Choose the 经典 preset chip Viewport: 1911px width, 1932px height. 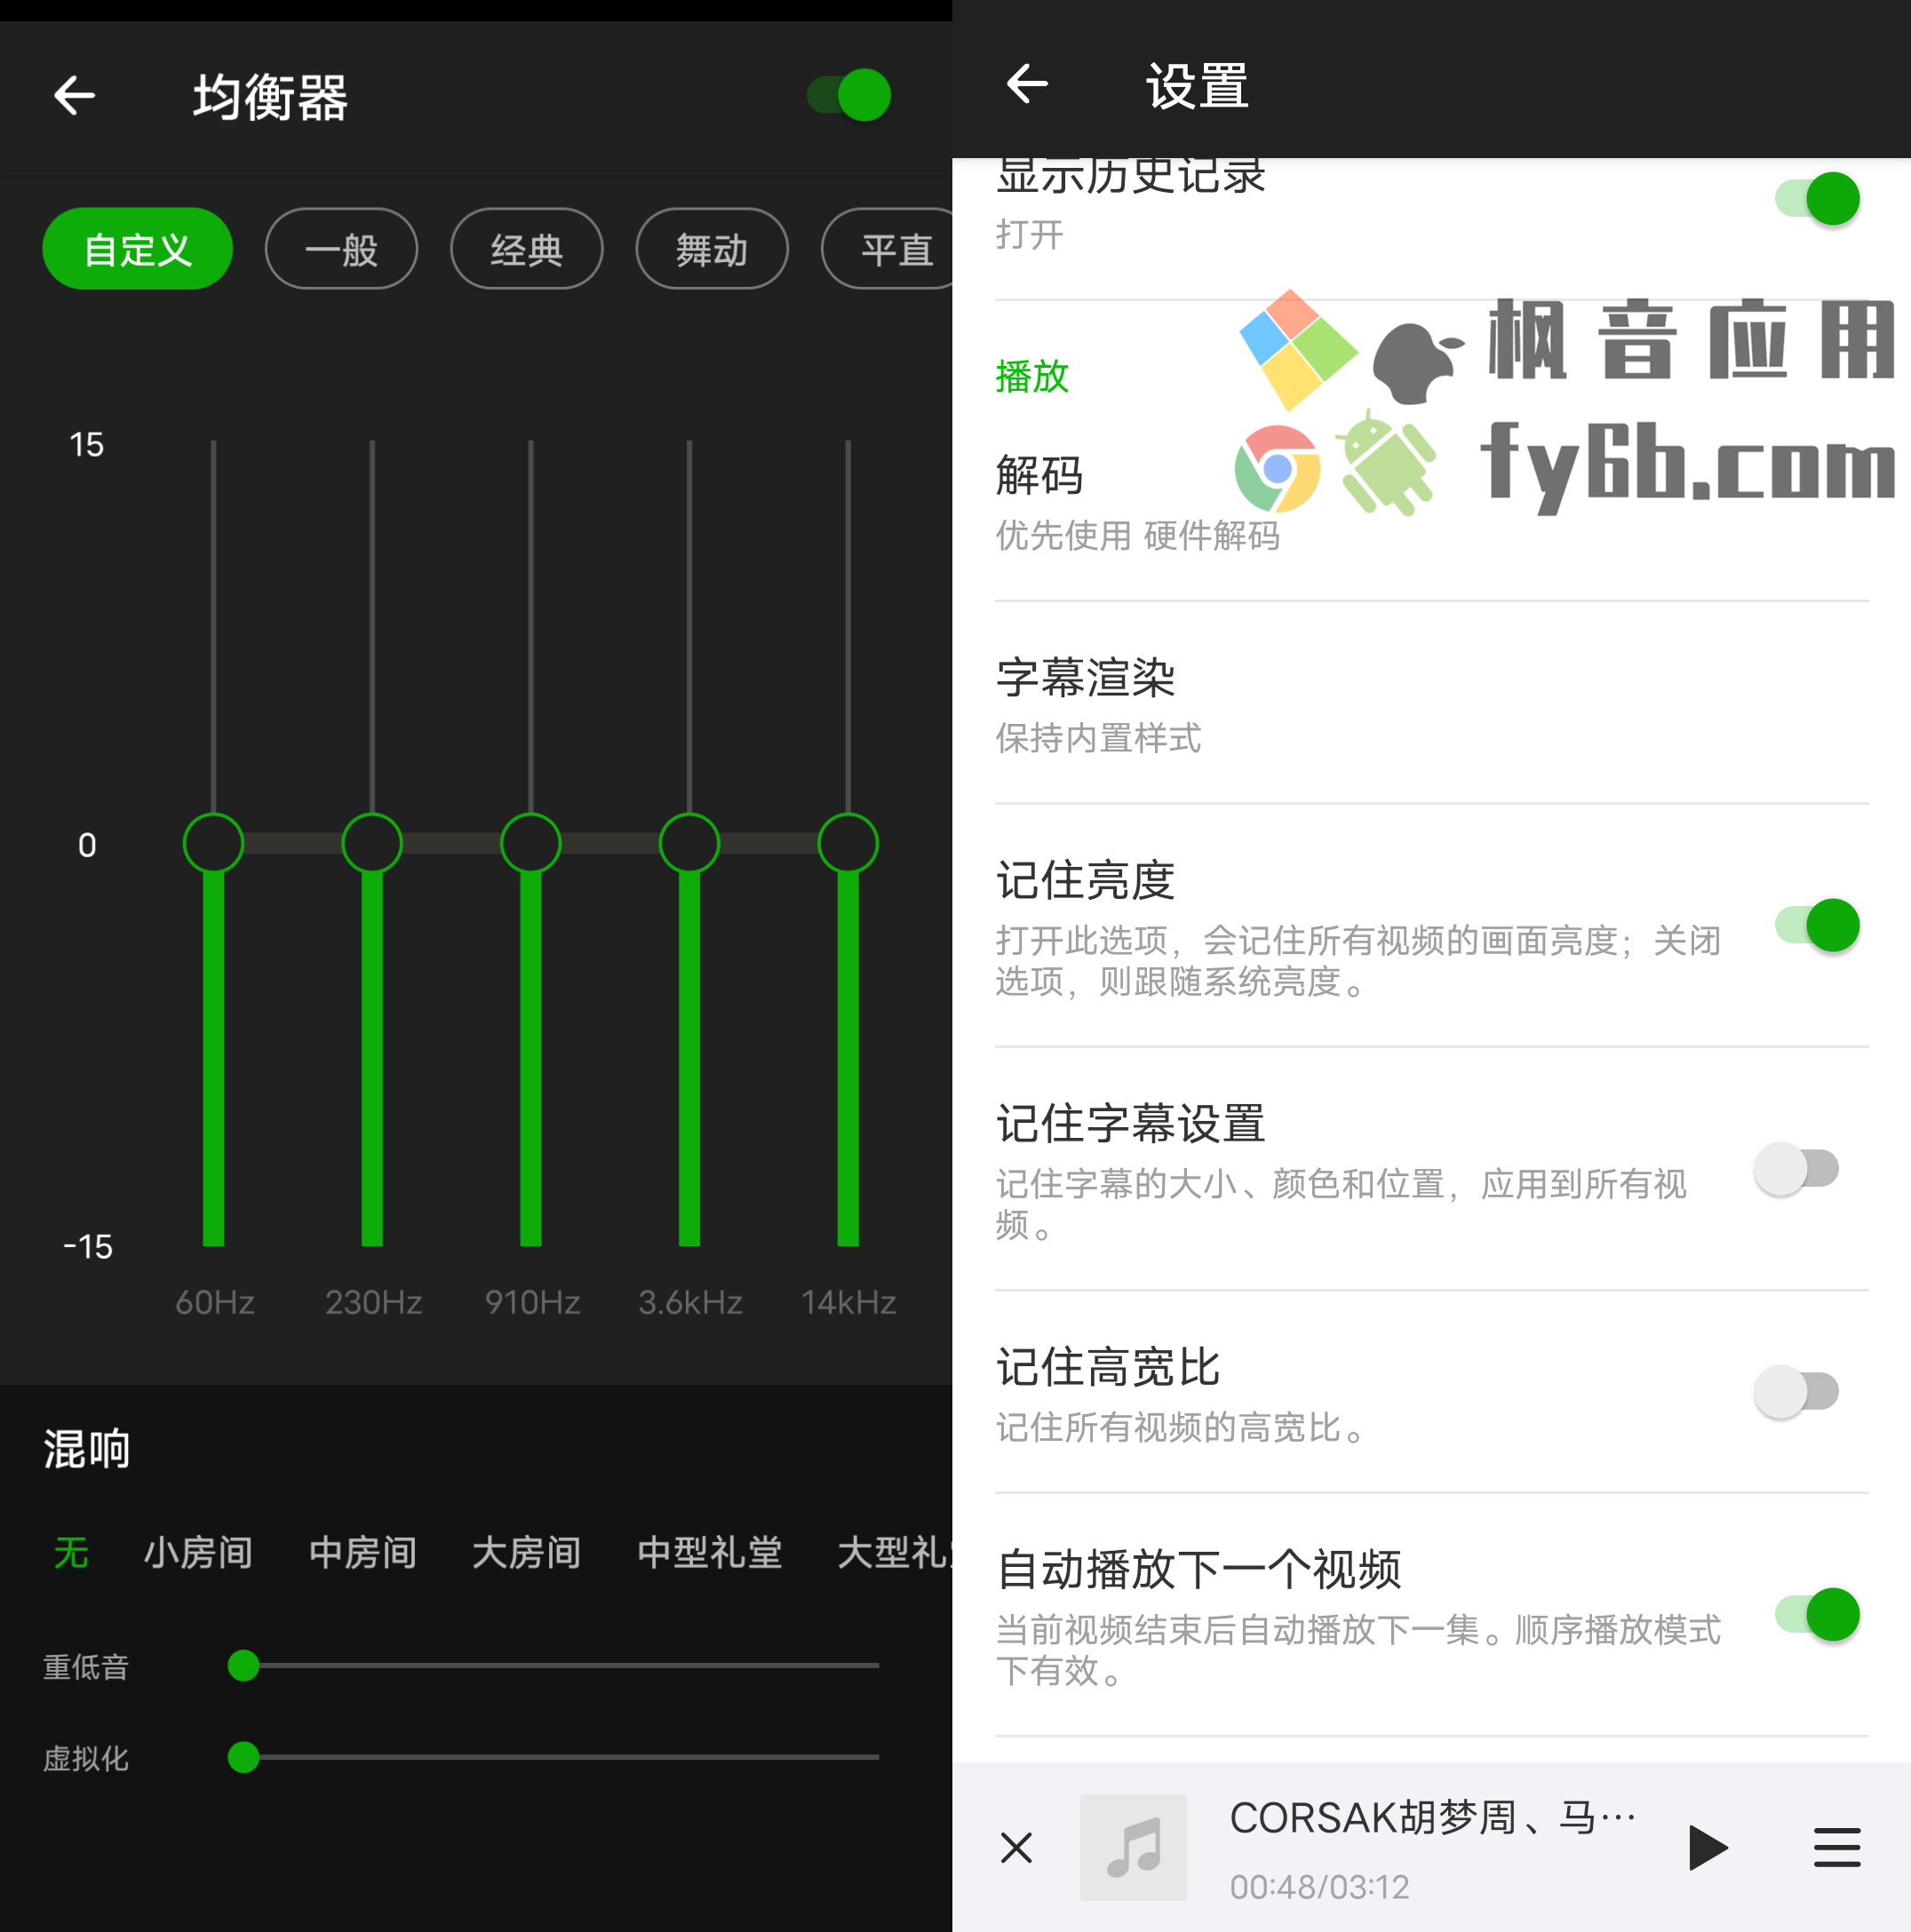526,249
